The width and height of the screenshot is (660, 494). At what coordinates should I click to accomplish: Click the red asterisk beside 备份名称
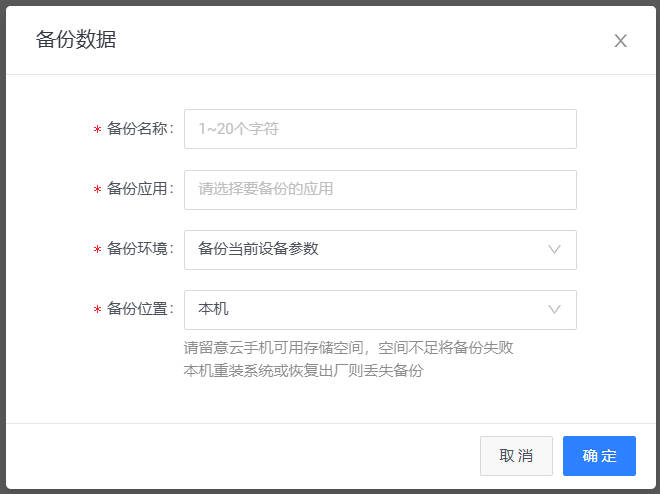97,131
